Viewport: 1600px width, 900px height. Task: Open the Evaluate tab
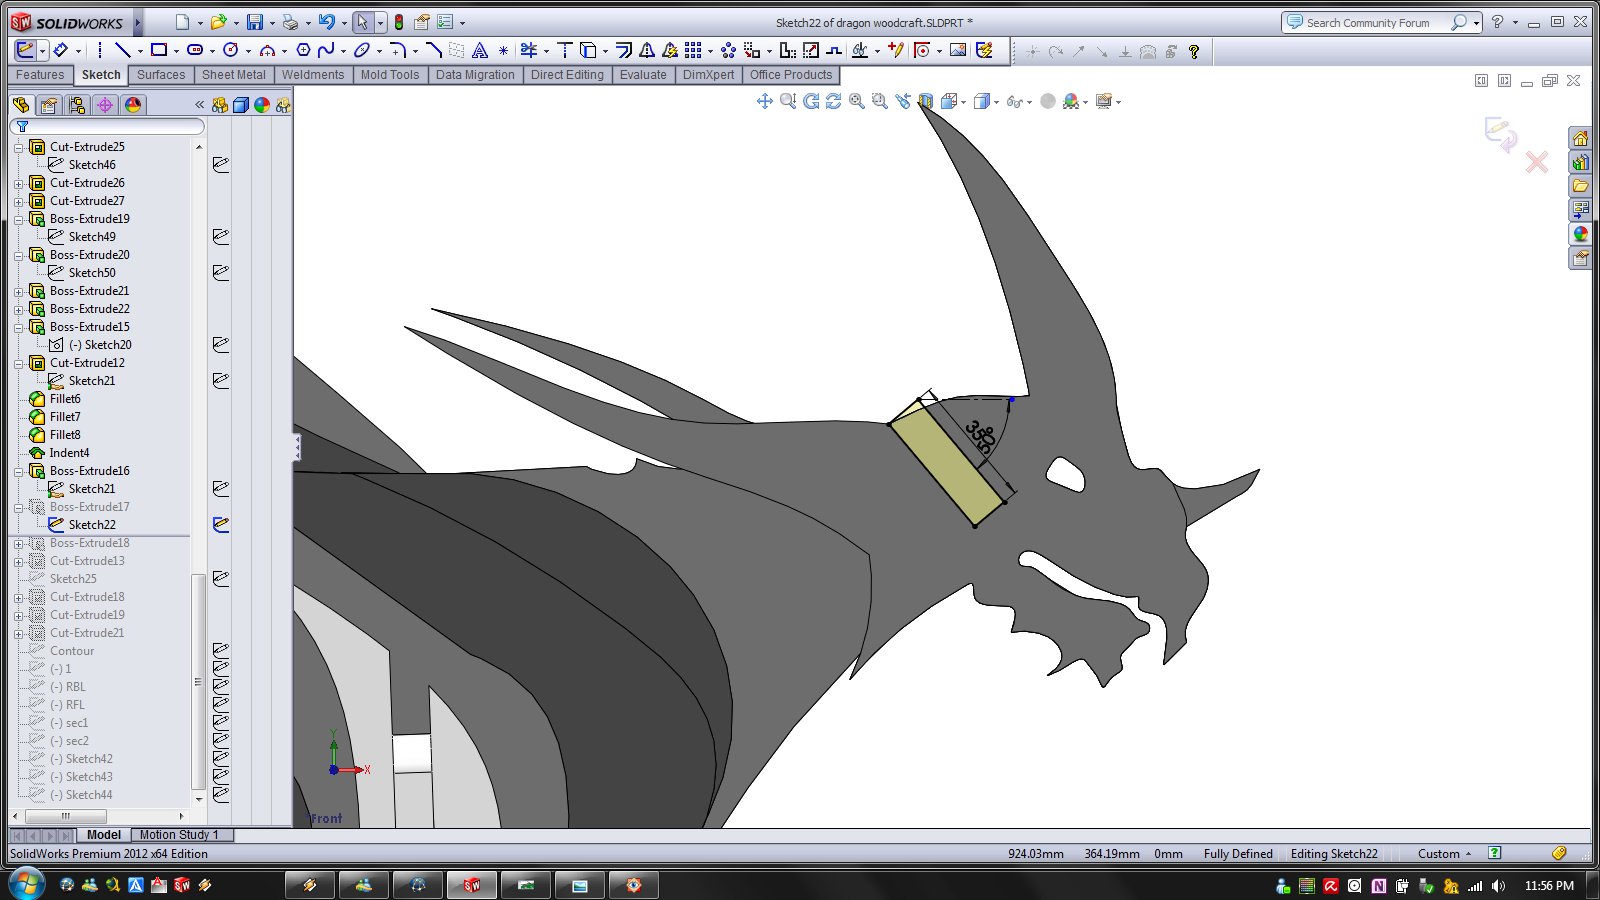click(642, 75)
